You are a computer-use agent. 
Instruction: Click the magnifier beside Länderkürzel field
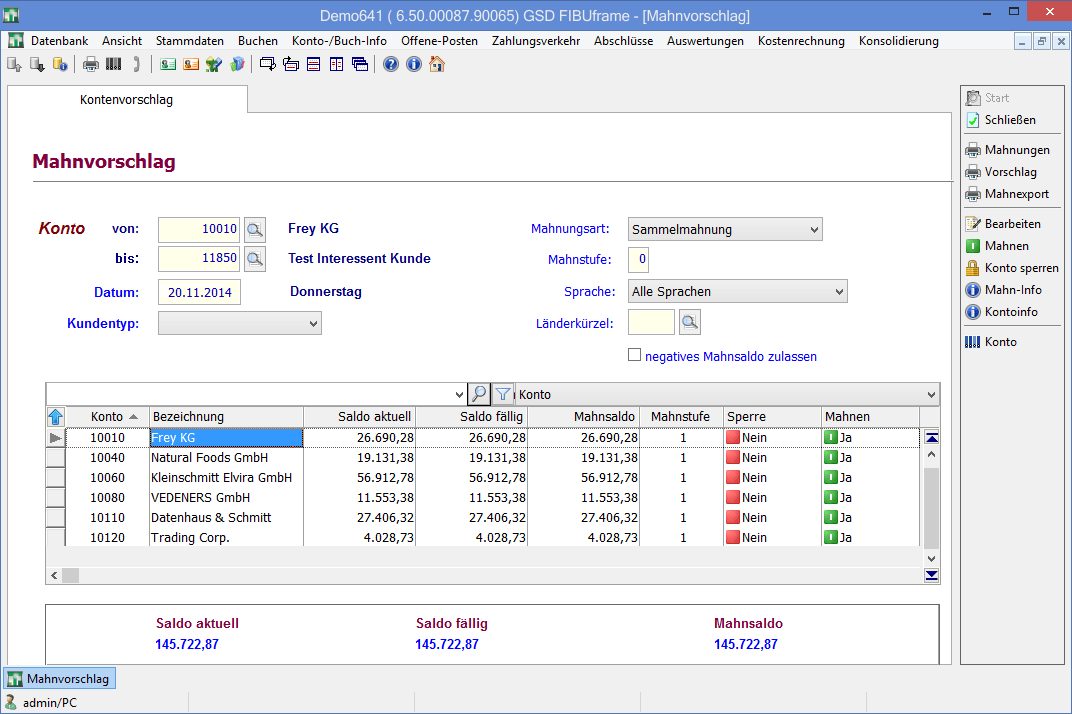(x=689, y=322)
